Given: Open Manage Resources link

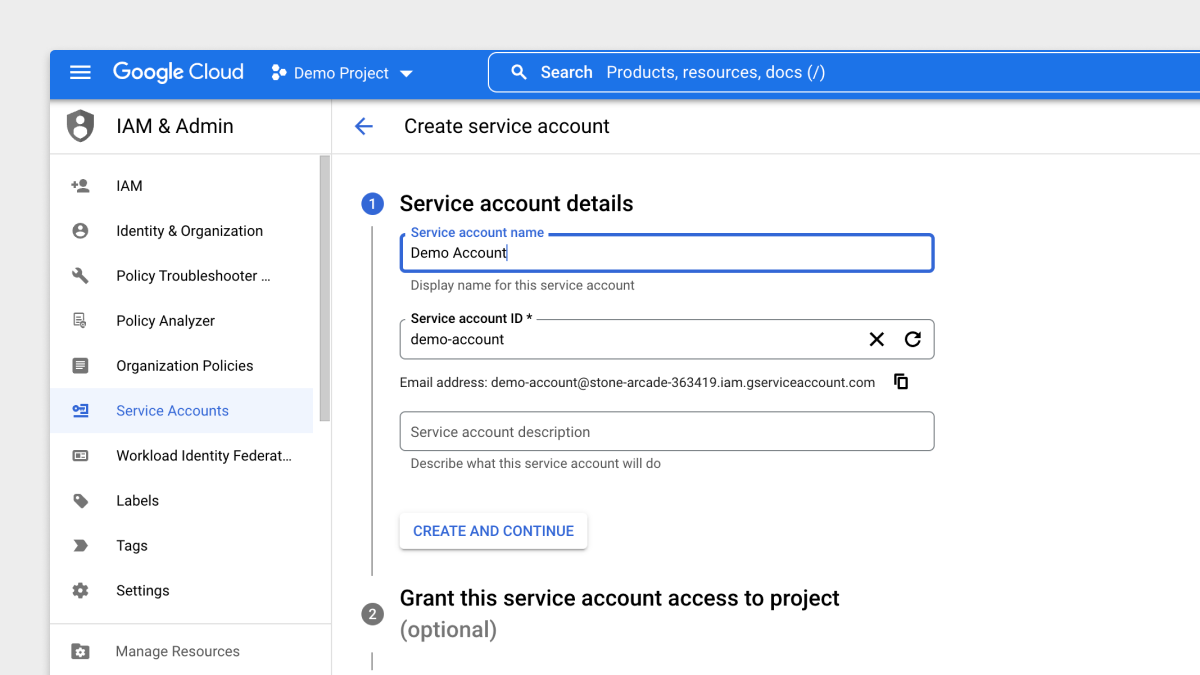Looking at the screenshot, I should click(x=178, y=652).
